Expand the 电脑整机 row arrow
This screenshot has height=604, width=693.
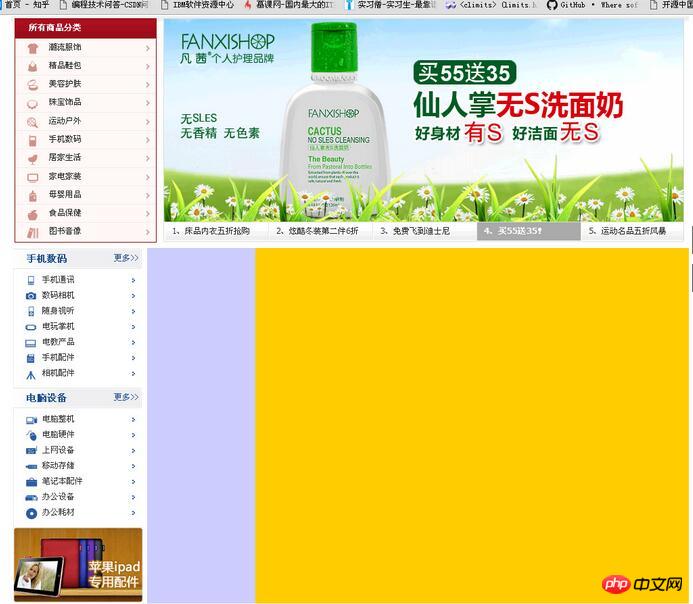tap(133, 419)
